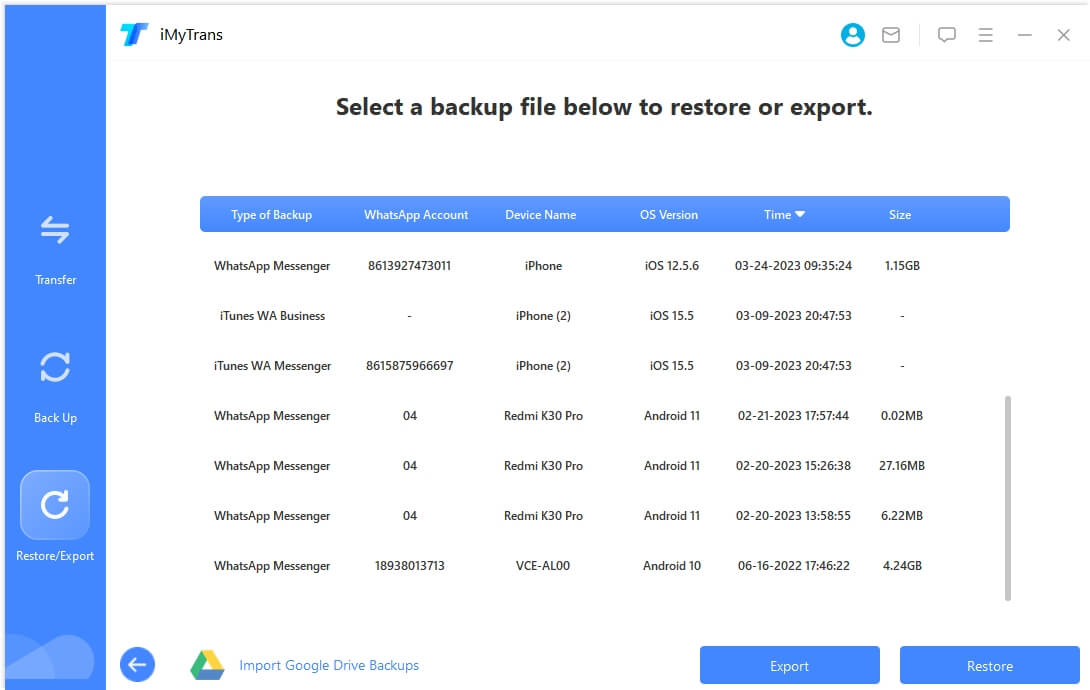Screen dimensions: 1090x690
Task: Open the feedback chat bubble icon
Action: tap(946, 35)
